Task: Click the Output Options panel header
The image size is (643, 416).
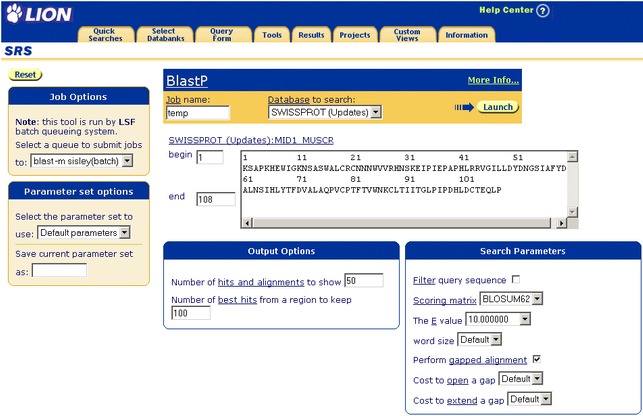Action: [x=281, y=251]
